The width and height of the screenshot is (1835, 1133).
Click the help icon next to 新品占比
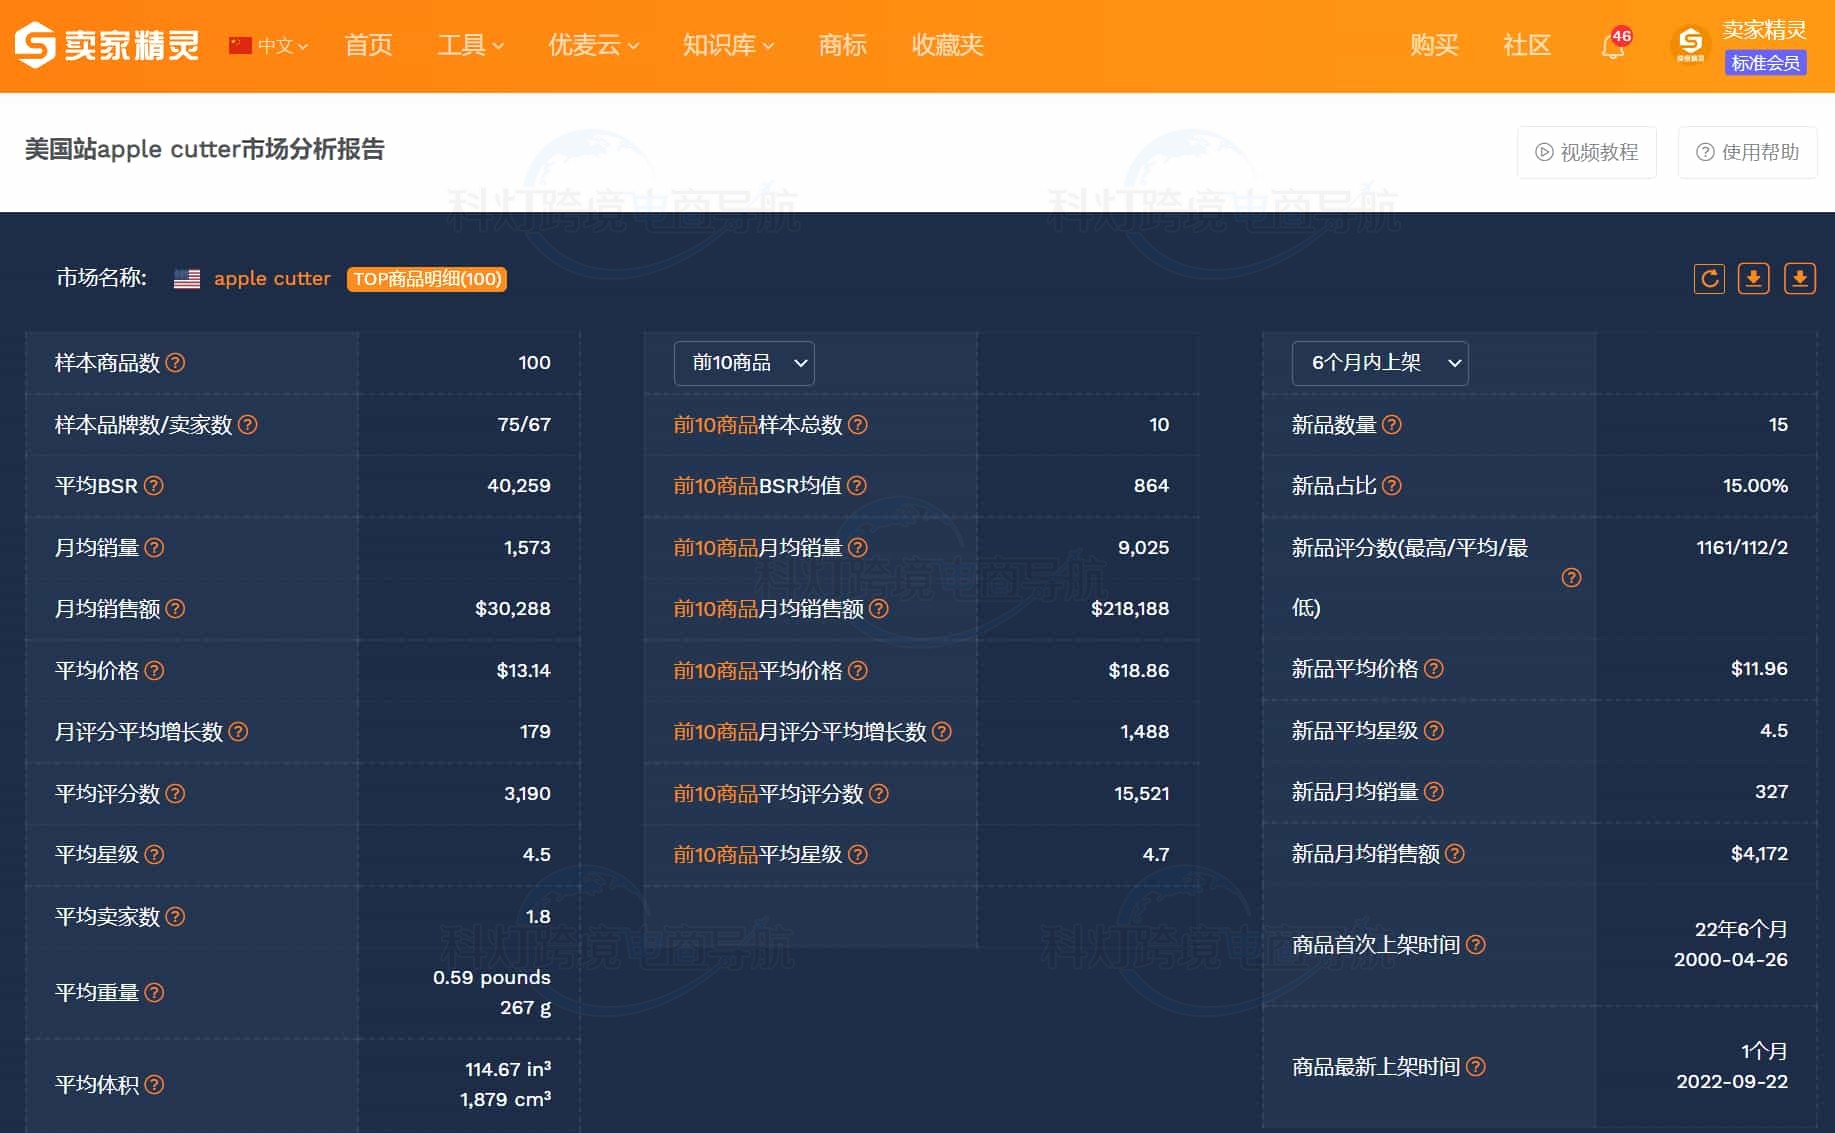[1391, 486]
